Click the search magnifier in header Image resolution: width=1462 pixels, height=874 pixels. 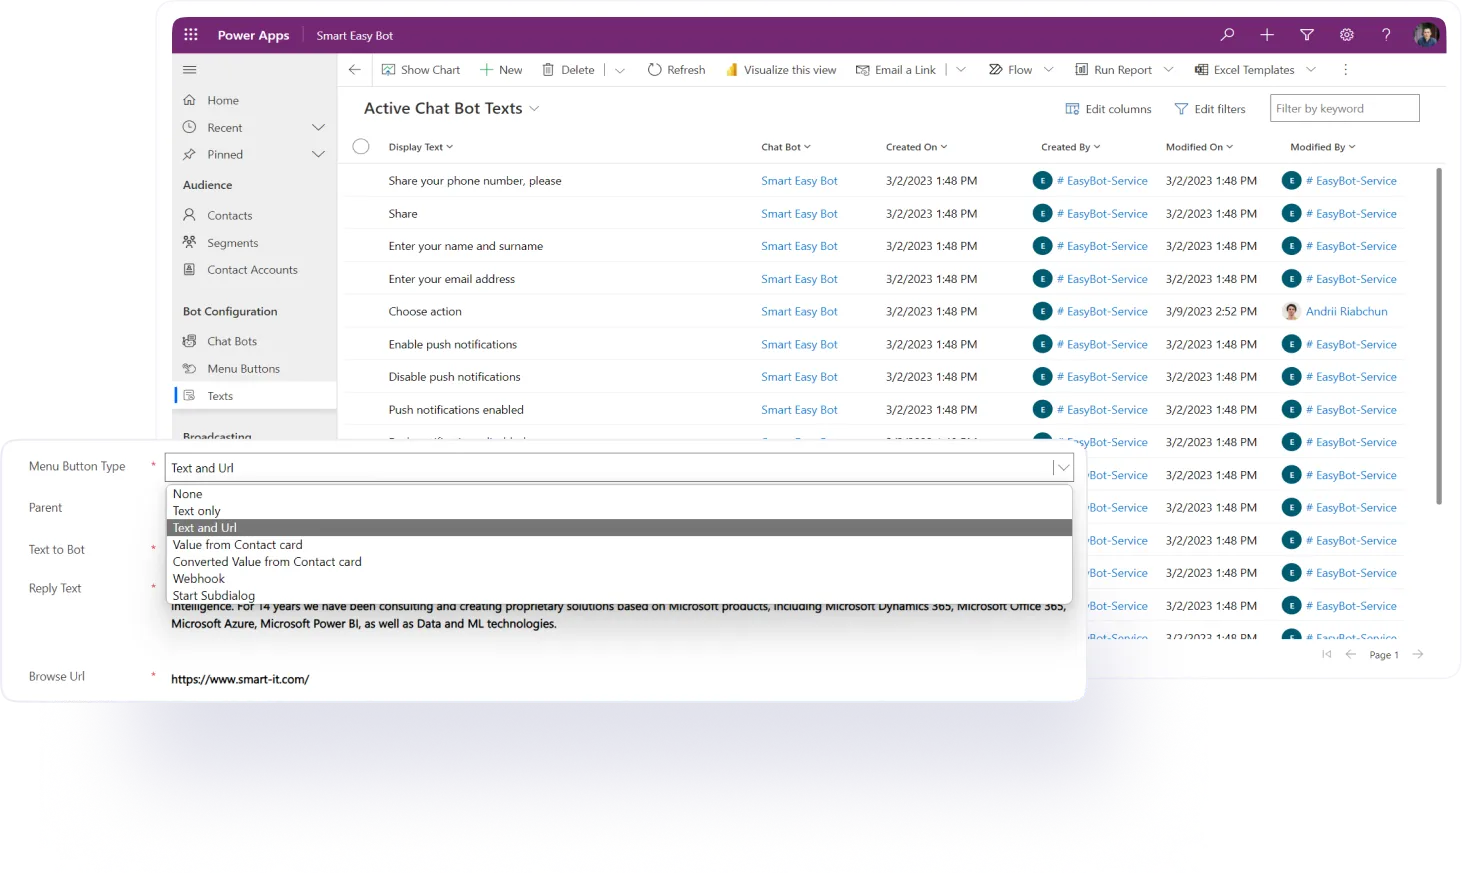pyautogui.click(x=1227, y=35)
